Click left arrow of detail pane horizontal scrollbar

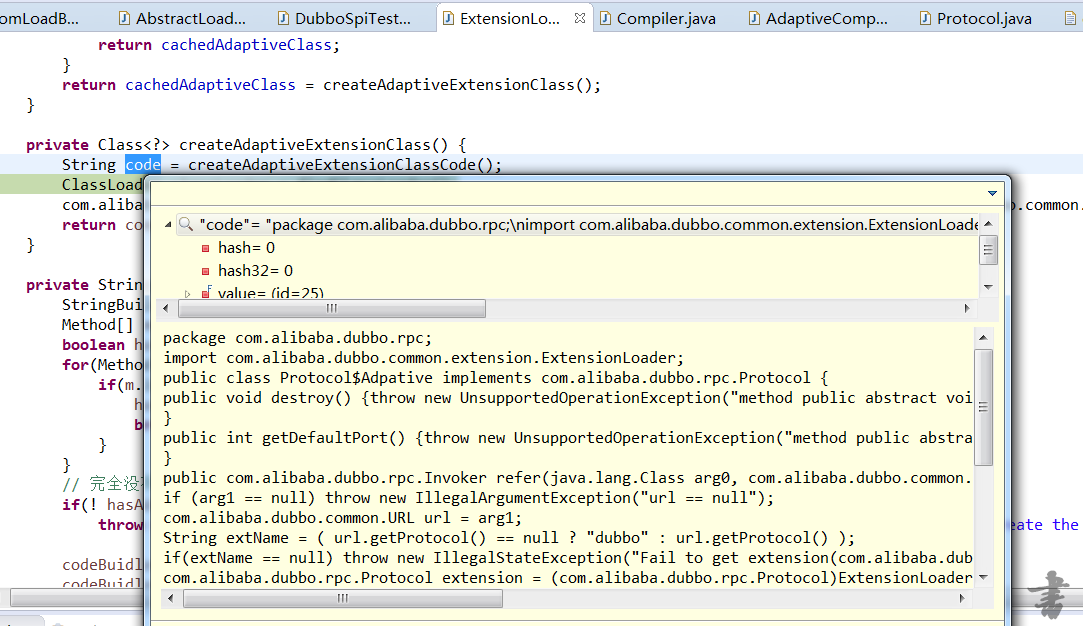tap(171, 598)
